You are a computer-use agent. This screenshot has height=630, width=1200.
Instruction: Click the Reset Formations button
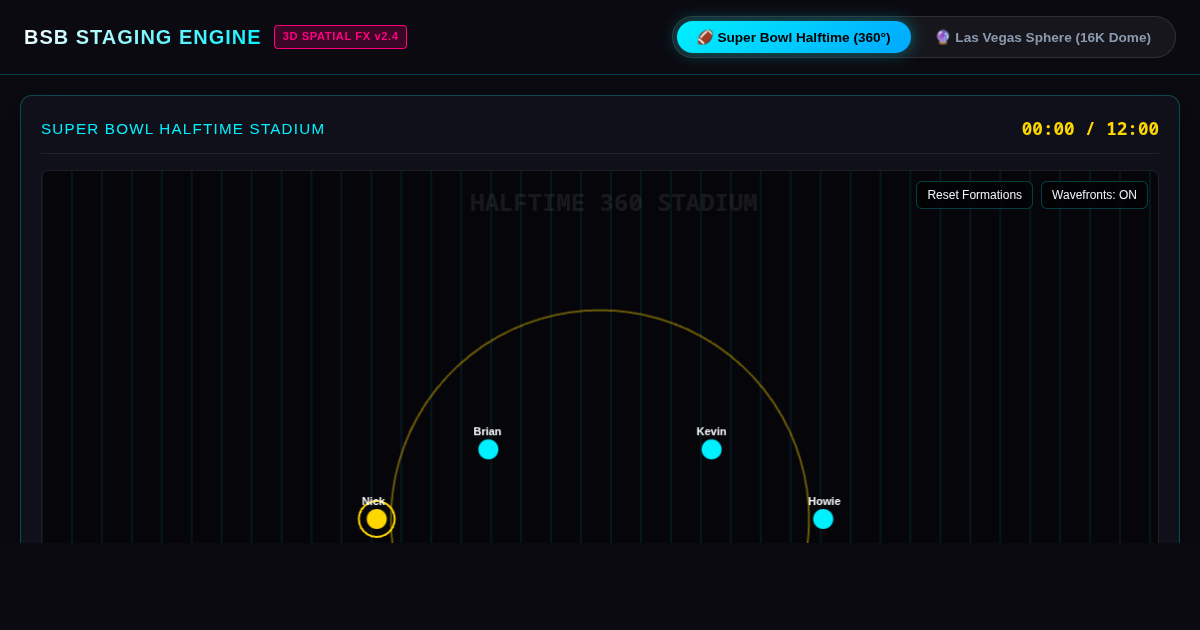(974, 195)
